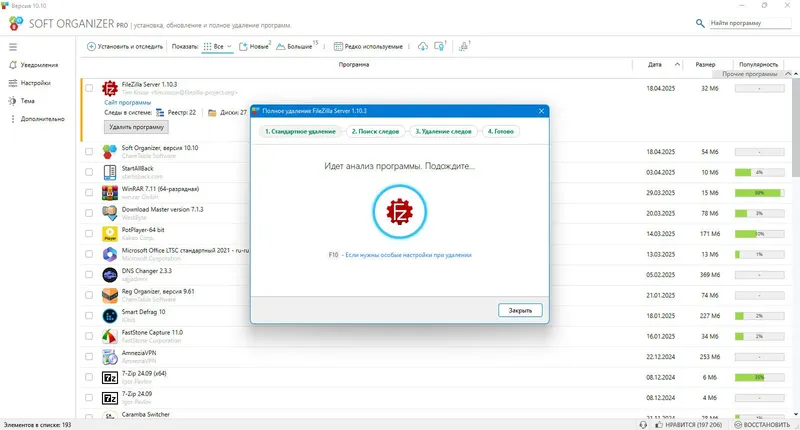Select step 2. Поиск следов tab

375,132
